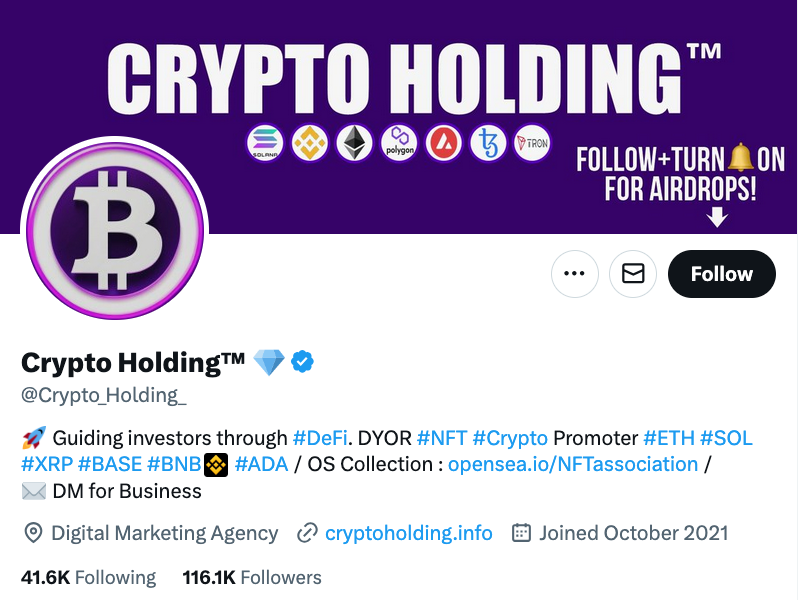The height and width of the screenshot is (600, 800).
Task: Open the three-dots more options menu
Action: coord(575,274)
